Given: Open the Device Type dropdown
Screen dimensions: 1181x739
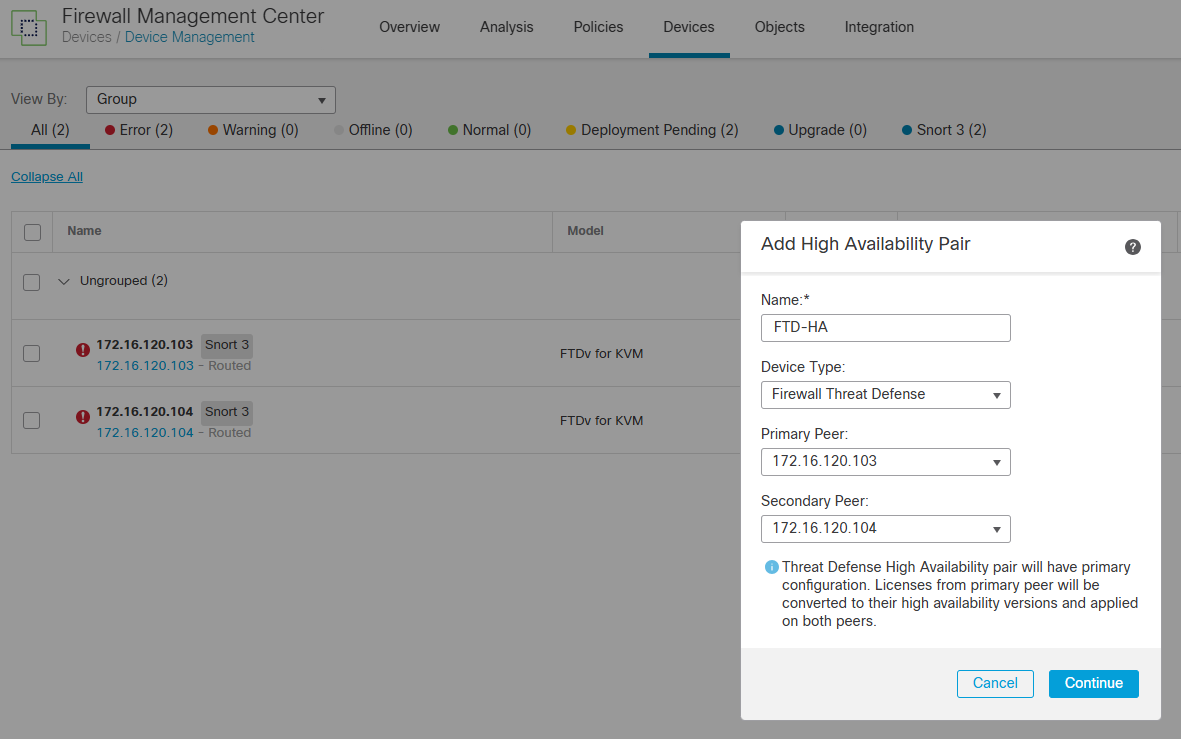Looking at the screenshot, I should [886, 395].
